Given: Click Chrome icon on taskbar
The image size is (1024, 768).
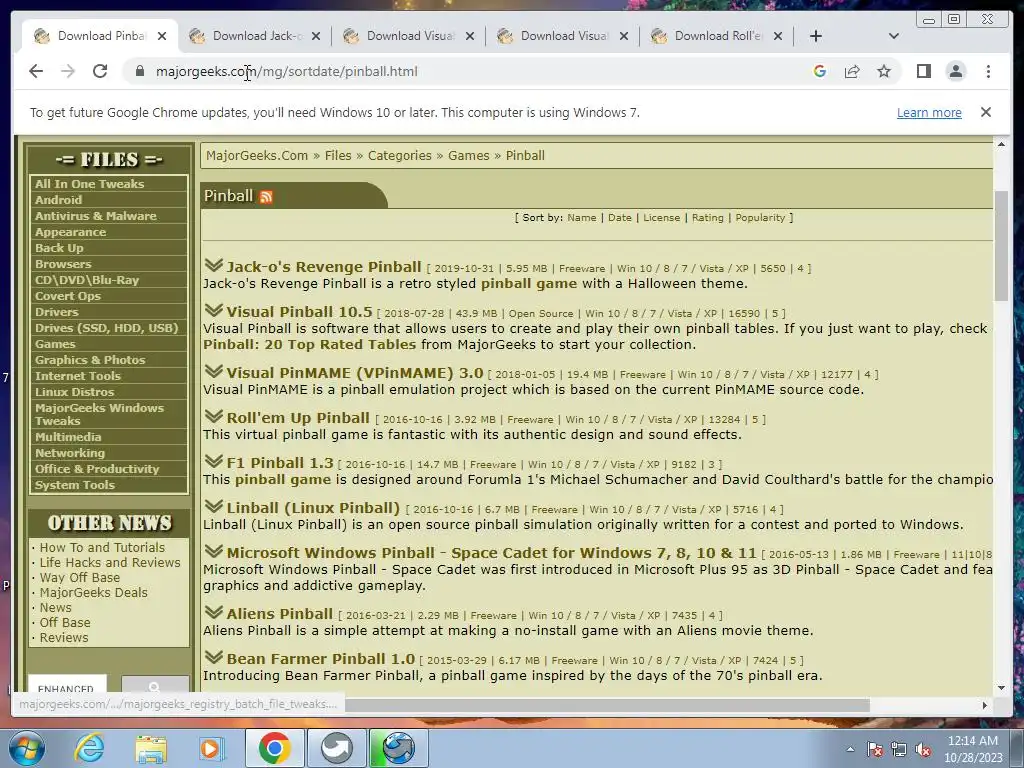Looking at the screenshot, I should coord(274,748).
